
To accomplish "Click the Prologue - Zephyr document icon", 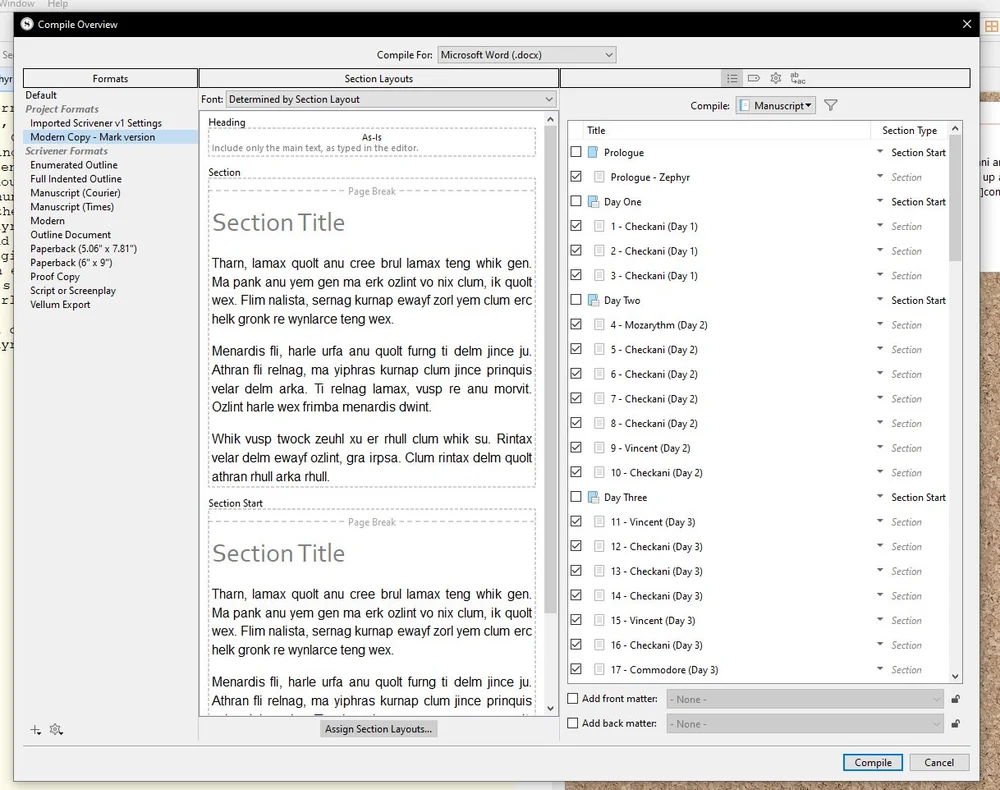I will (x=599, y=177).
